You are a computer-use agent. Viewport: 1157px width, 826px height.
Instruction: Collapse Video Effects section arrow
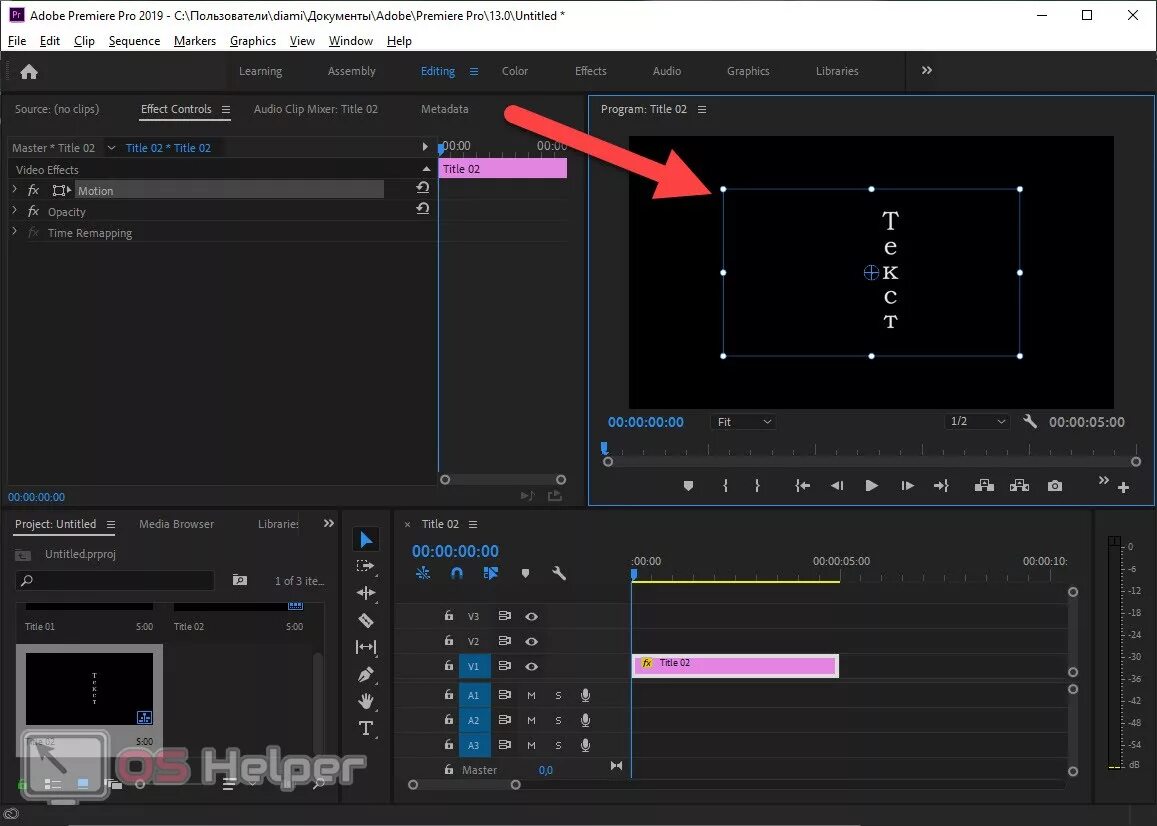coord(426,169)
